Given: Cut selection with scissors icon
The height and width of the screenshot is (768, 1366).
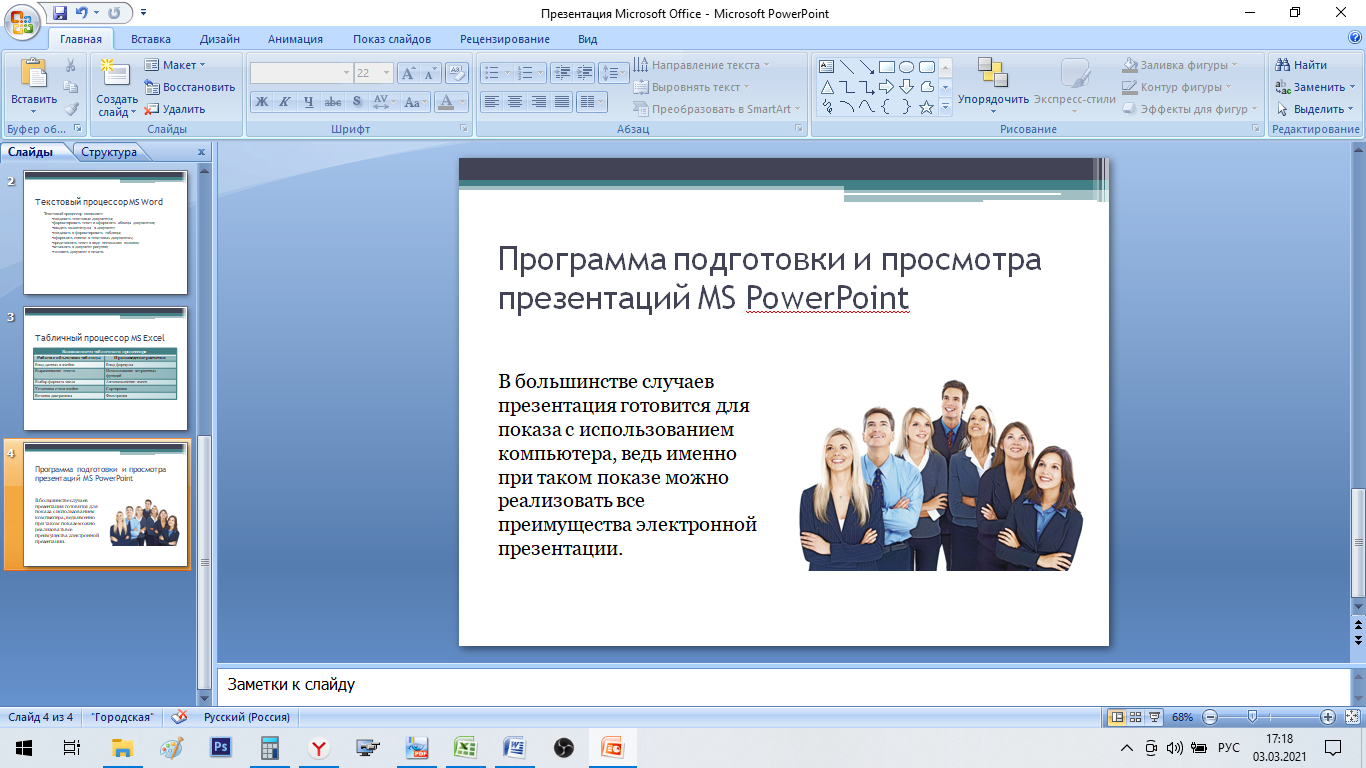Looking at the screenshot, I should coord(71,65).
